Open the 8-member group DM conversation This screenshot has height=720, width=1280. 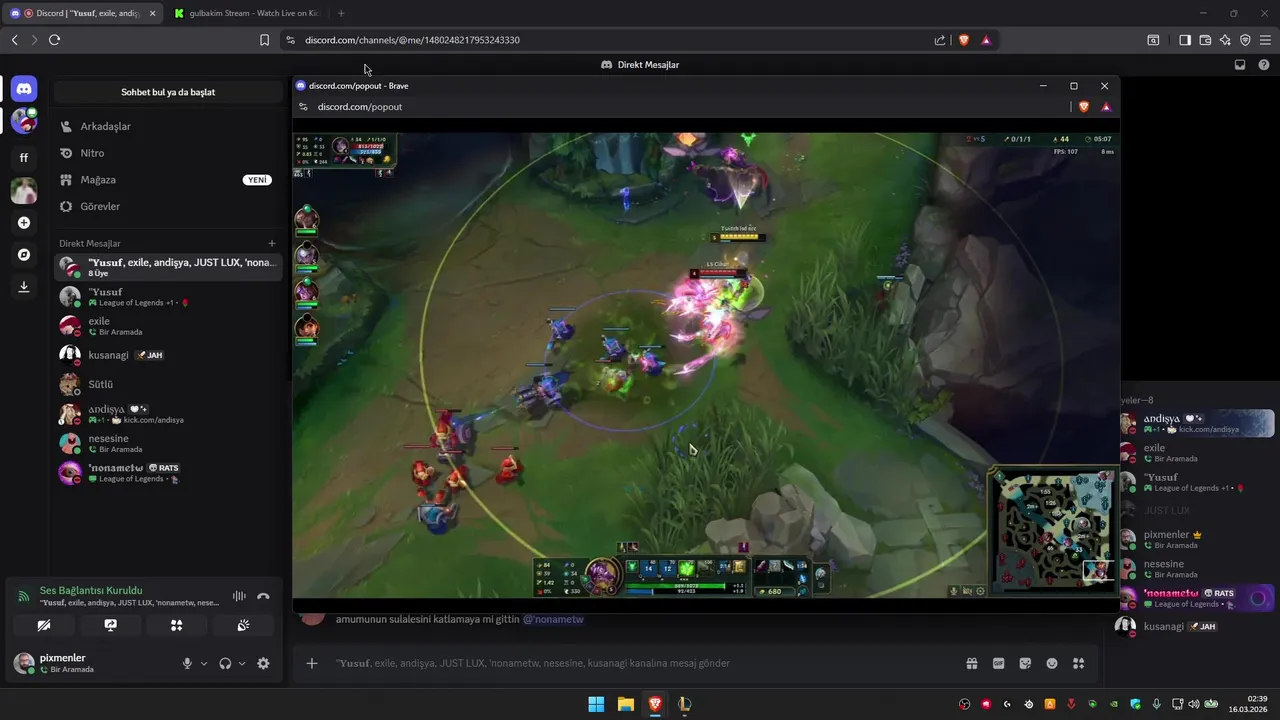(x=167, y=267)
